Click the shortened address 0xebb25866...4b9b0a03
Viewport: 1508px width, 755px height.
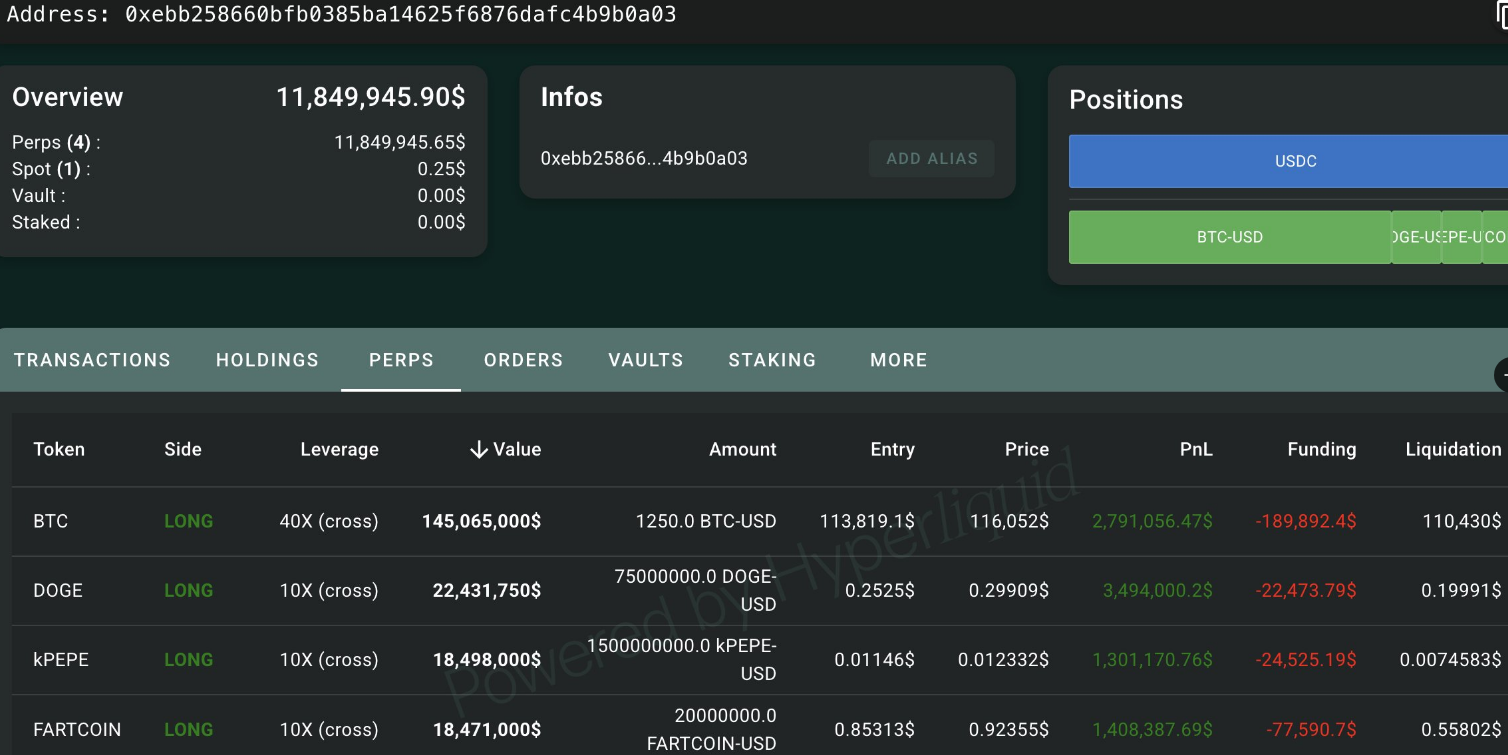point(644,158)
